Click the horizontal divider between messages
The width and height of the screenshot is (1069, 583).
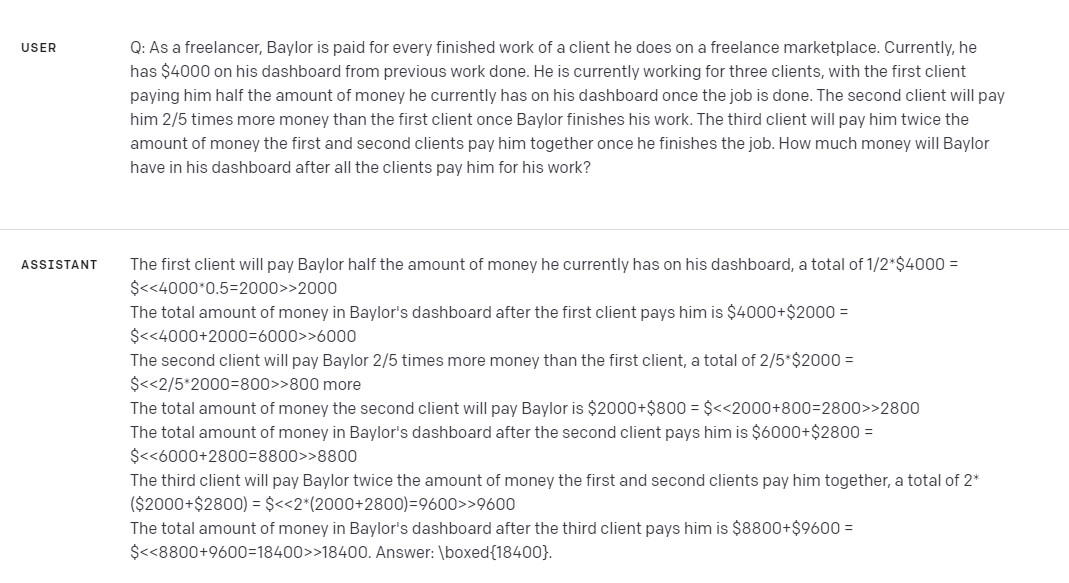coord(534,230)
